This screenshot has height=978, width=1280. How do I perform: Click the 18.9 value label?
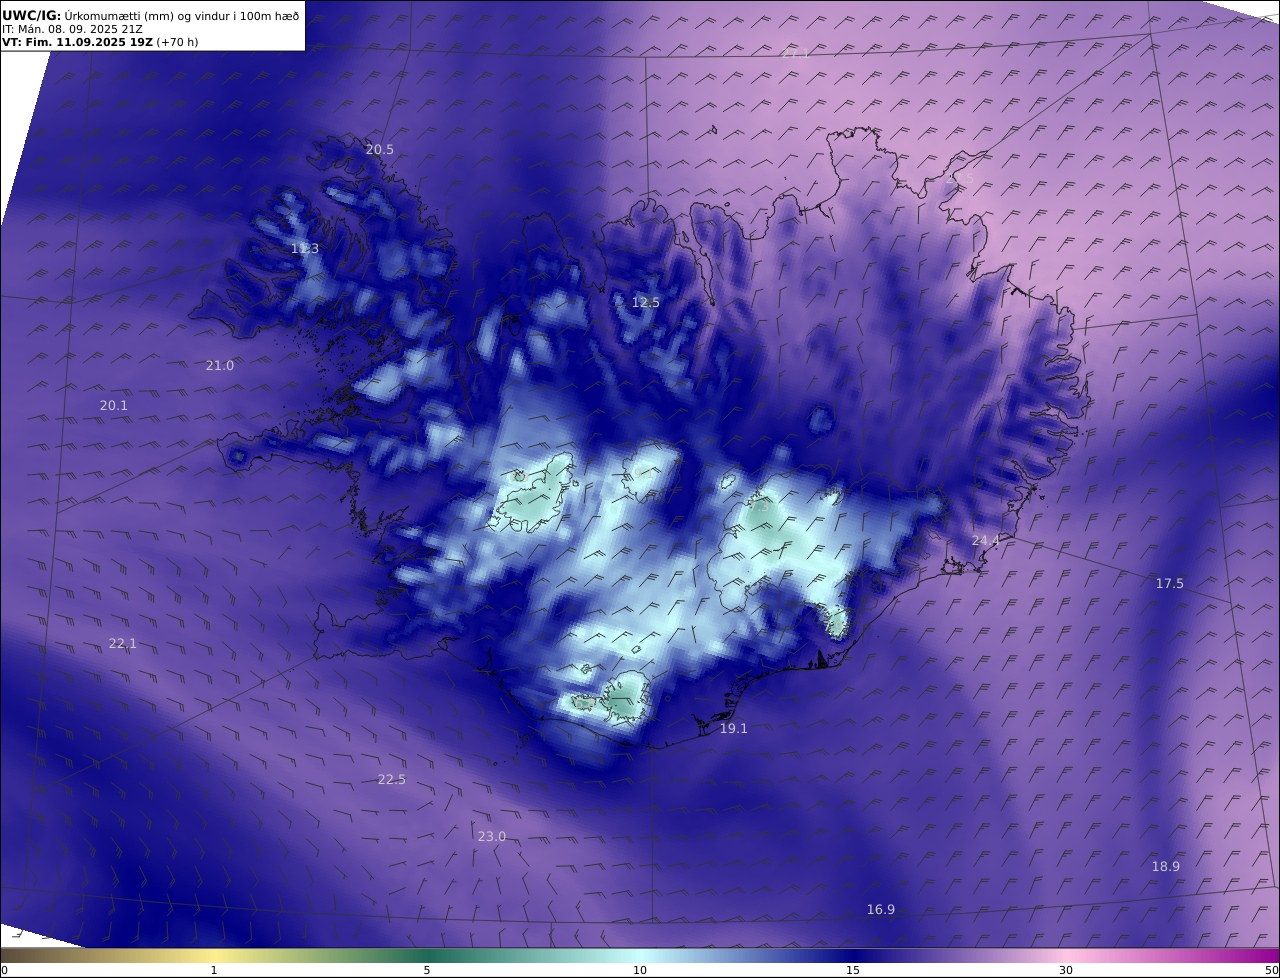(1166, 866)
